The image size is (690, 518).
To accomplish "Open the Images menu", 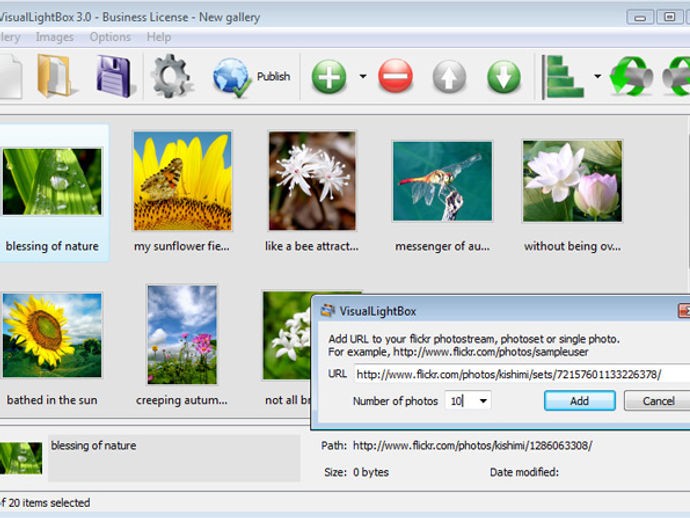I will point(55,37).
